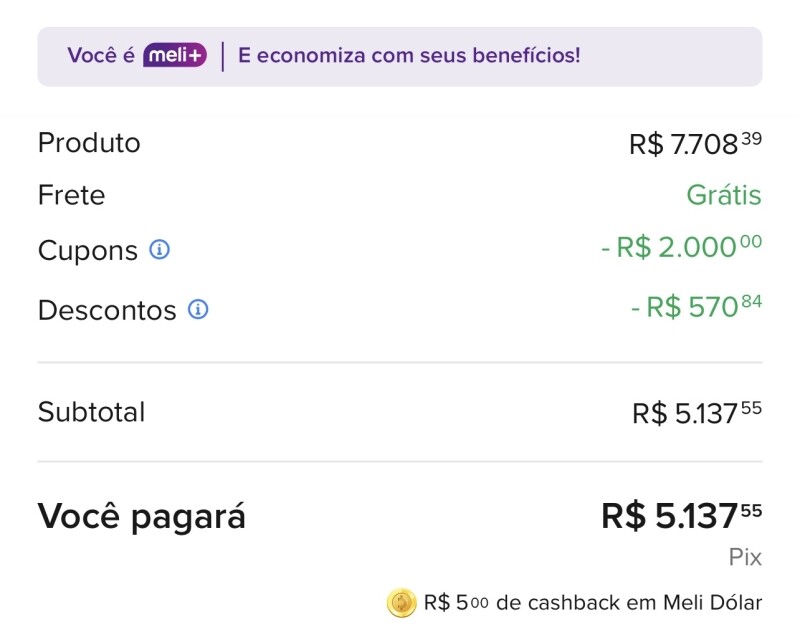Click the Produto row label
800x637 pixels.
(89, 143)
